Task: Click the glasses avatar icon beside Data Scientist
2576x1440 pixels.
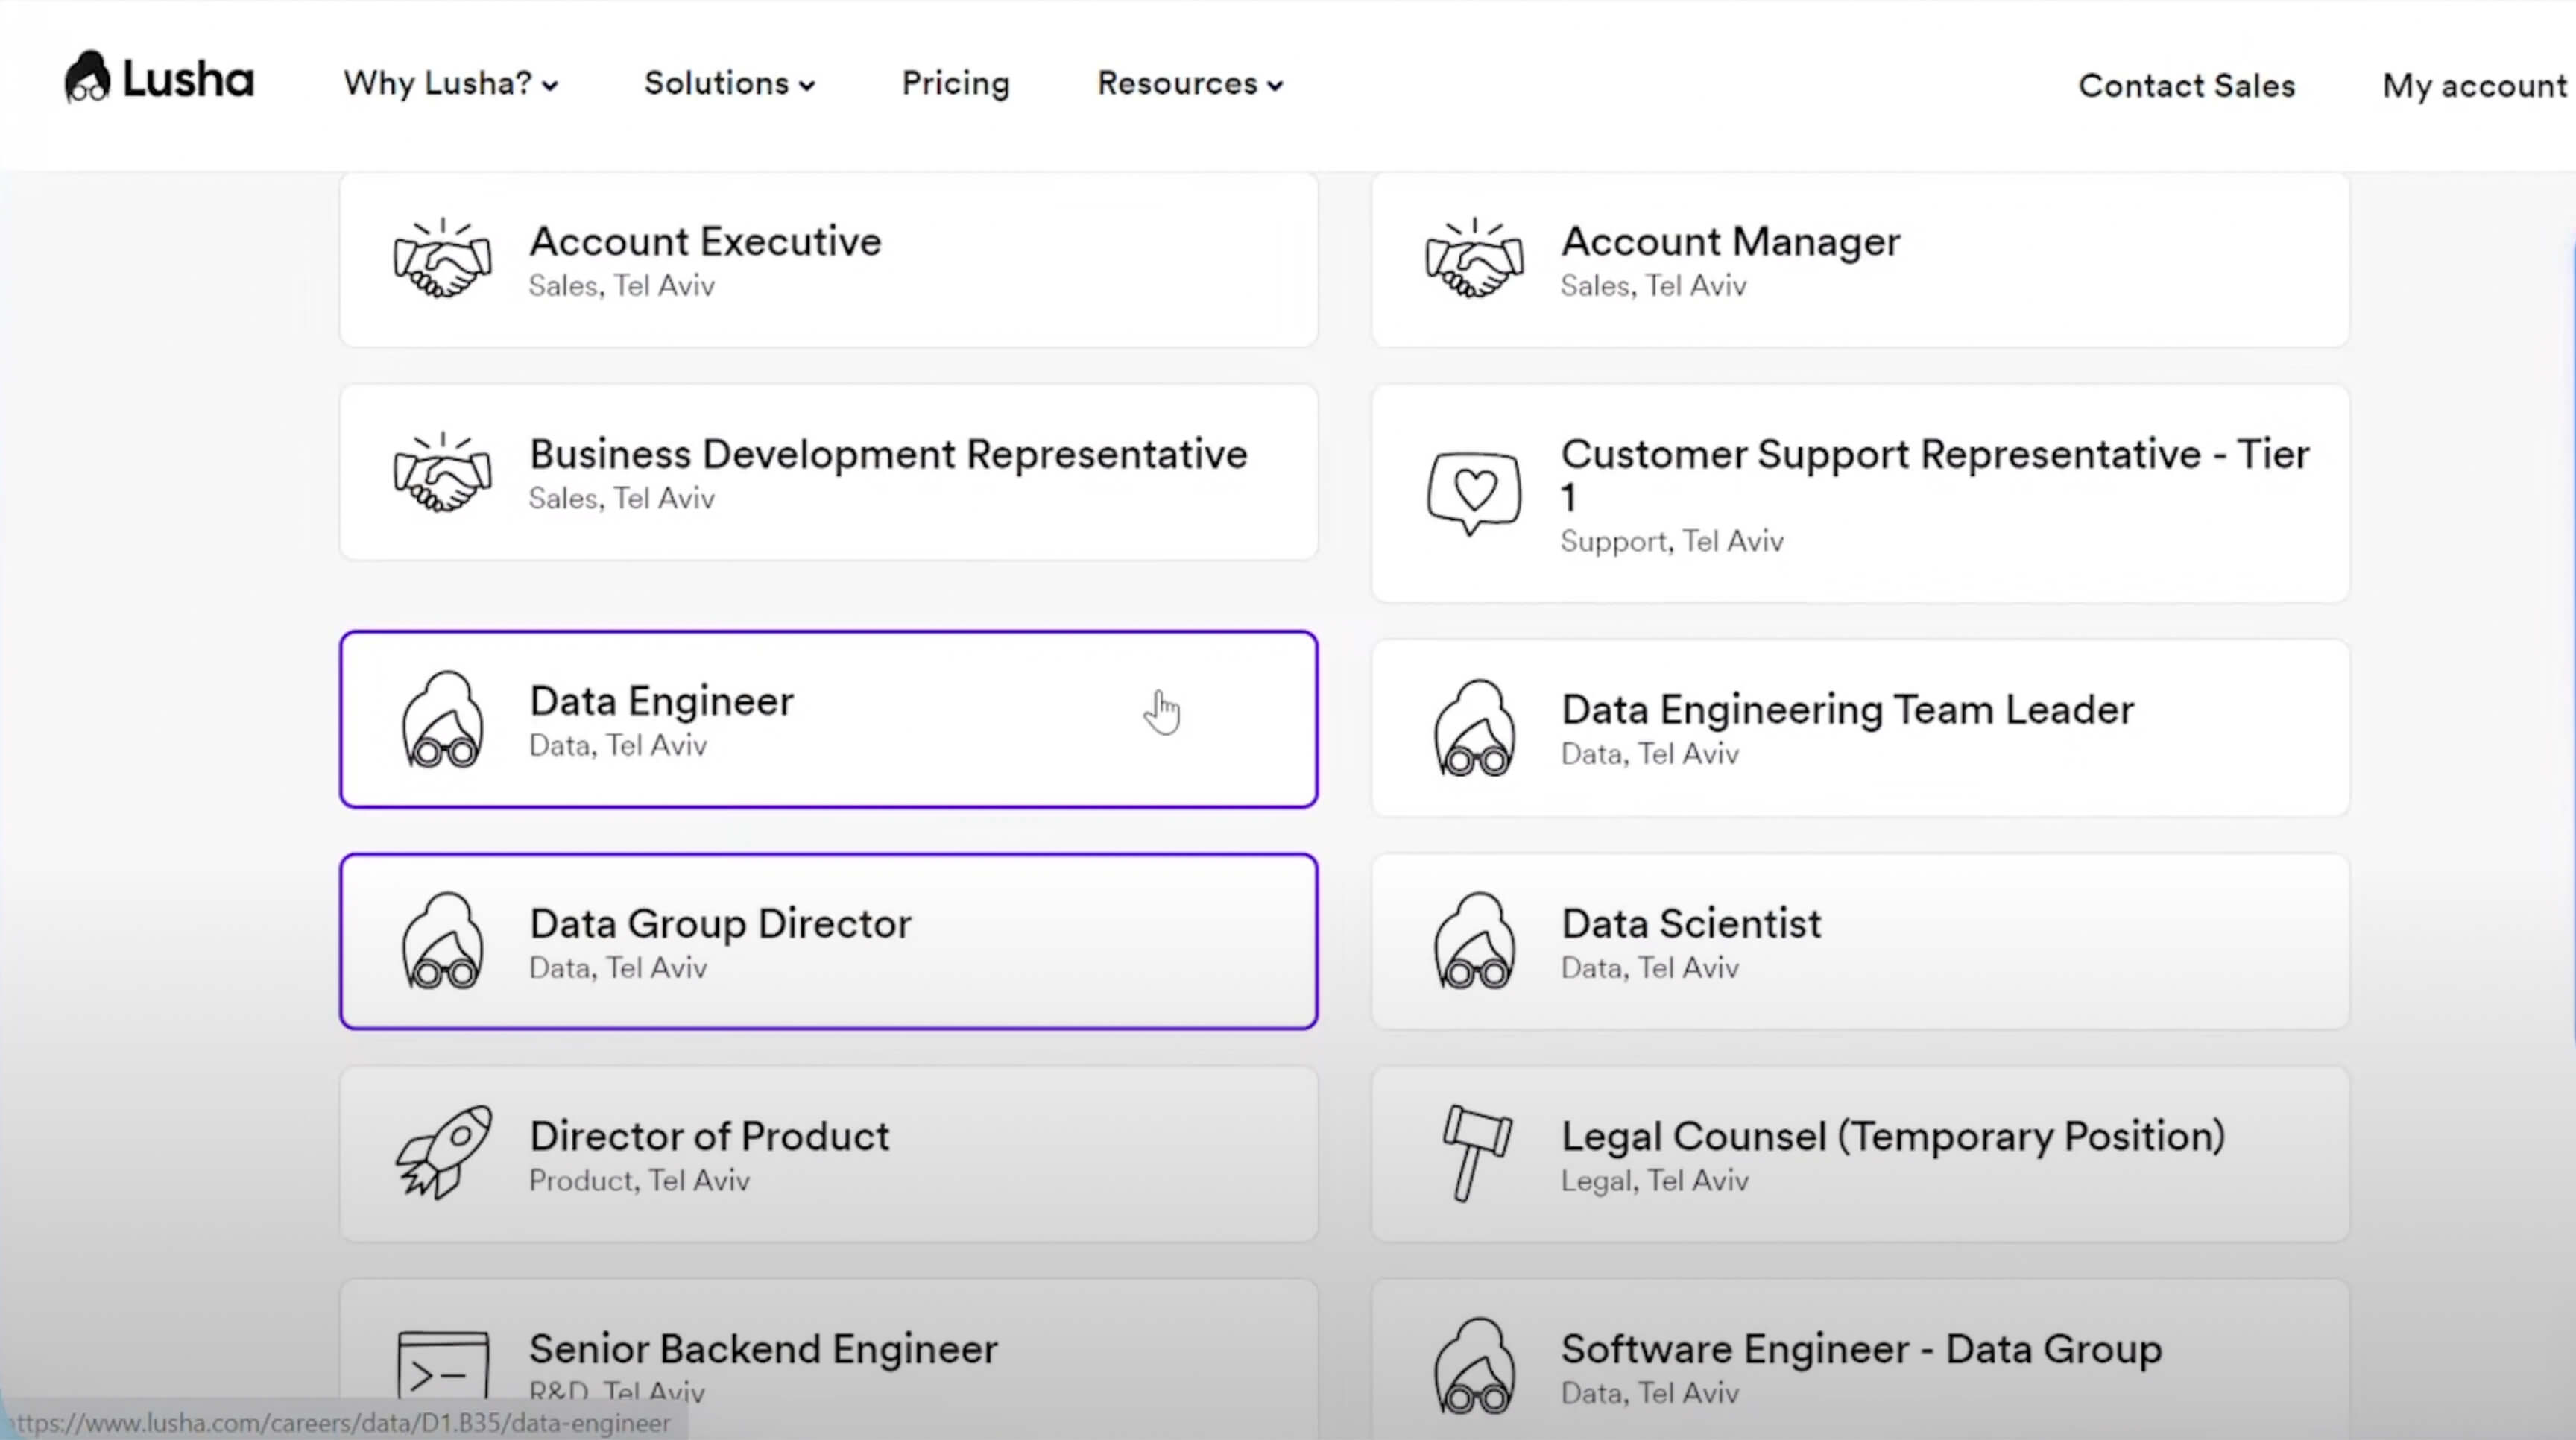Action: (1474, 941)
